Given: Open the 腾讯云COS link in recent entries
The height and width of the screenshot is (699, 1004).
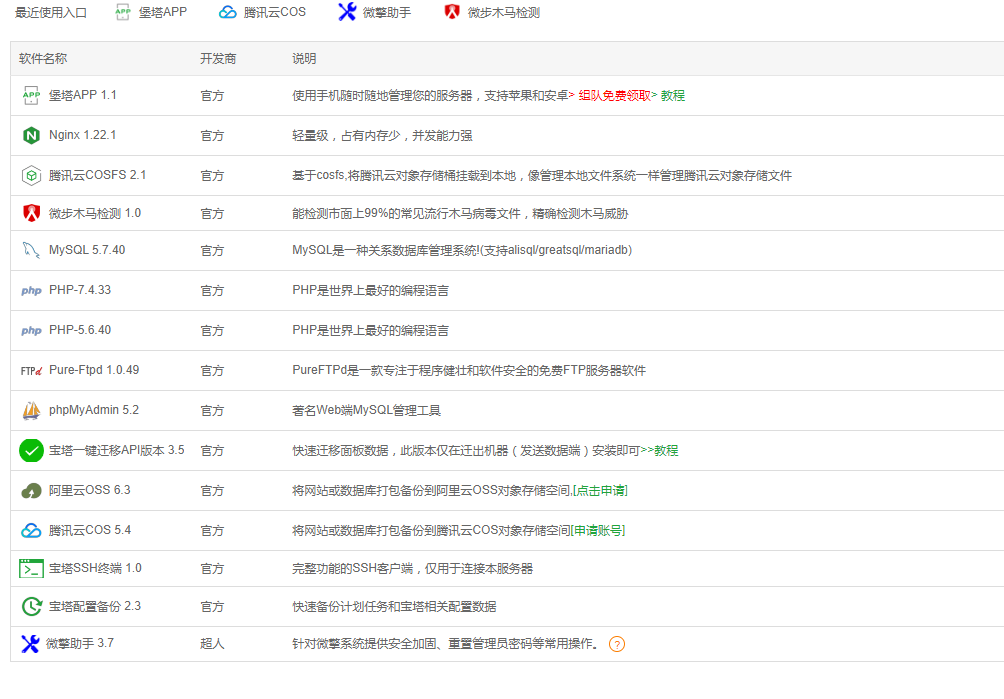Looking at the screenshot, I should point(274,12).
